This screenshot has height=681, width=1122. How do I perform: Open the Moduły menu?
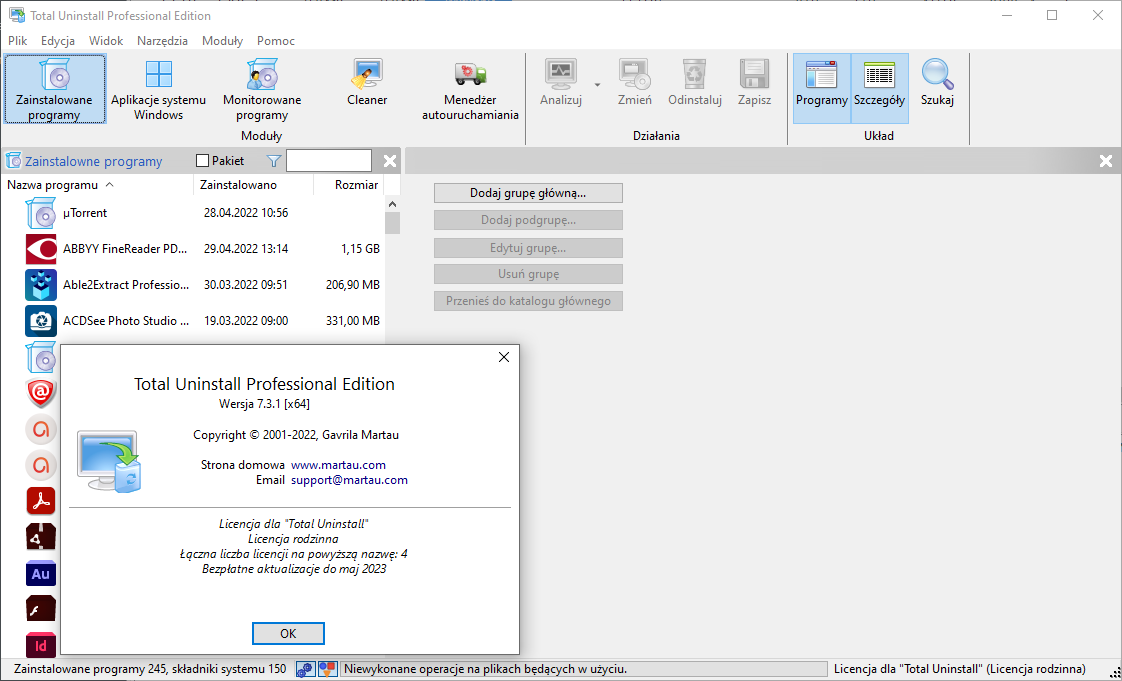click(x=223, y=41)
